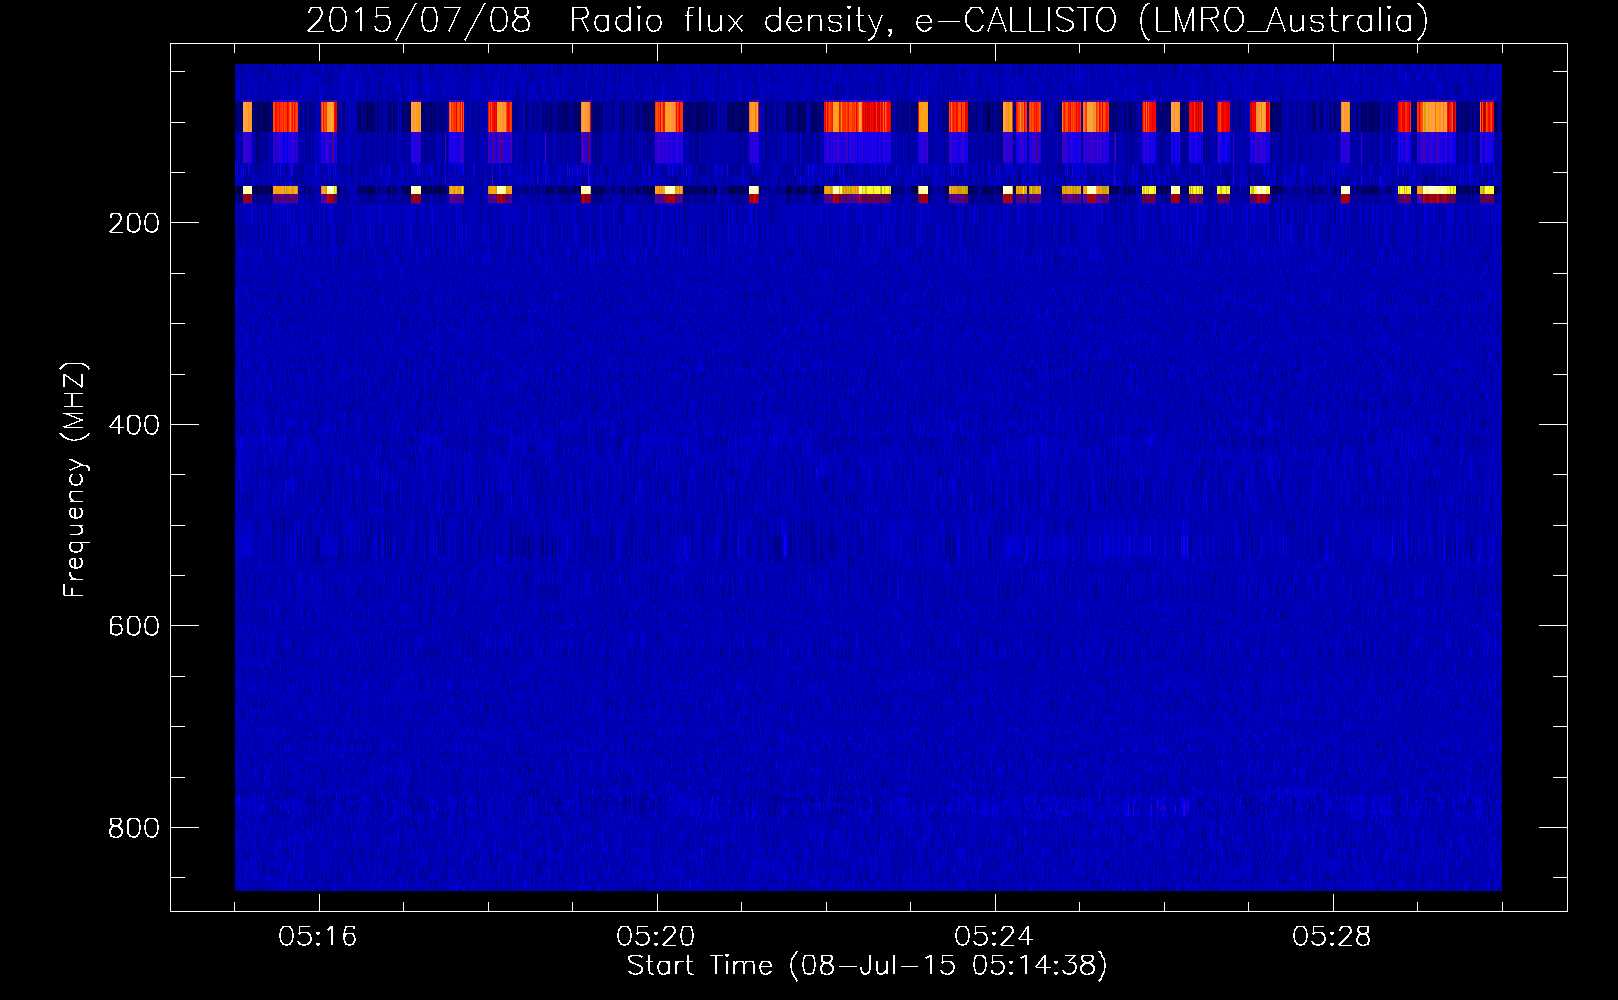This screenshot has height=1000, width=1618.
Task: Click the 05:16 time tick label
Action: [x=318, y=937]
